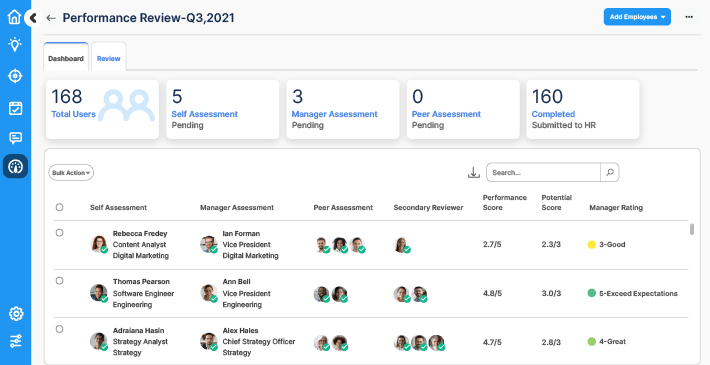Image resolution: width=710 pixels, height=365 pixels.
Task: Open Self Assessment pending card
Action: 223,109
